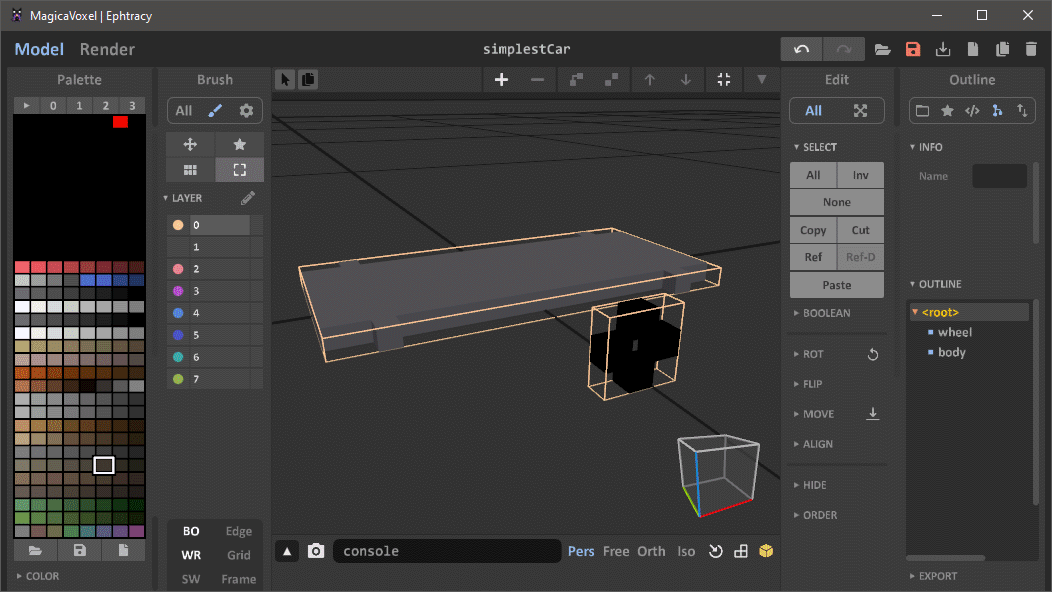Expand the EXPORT section

tap(937, 576)
